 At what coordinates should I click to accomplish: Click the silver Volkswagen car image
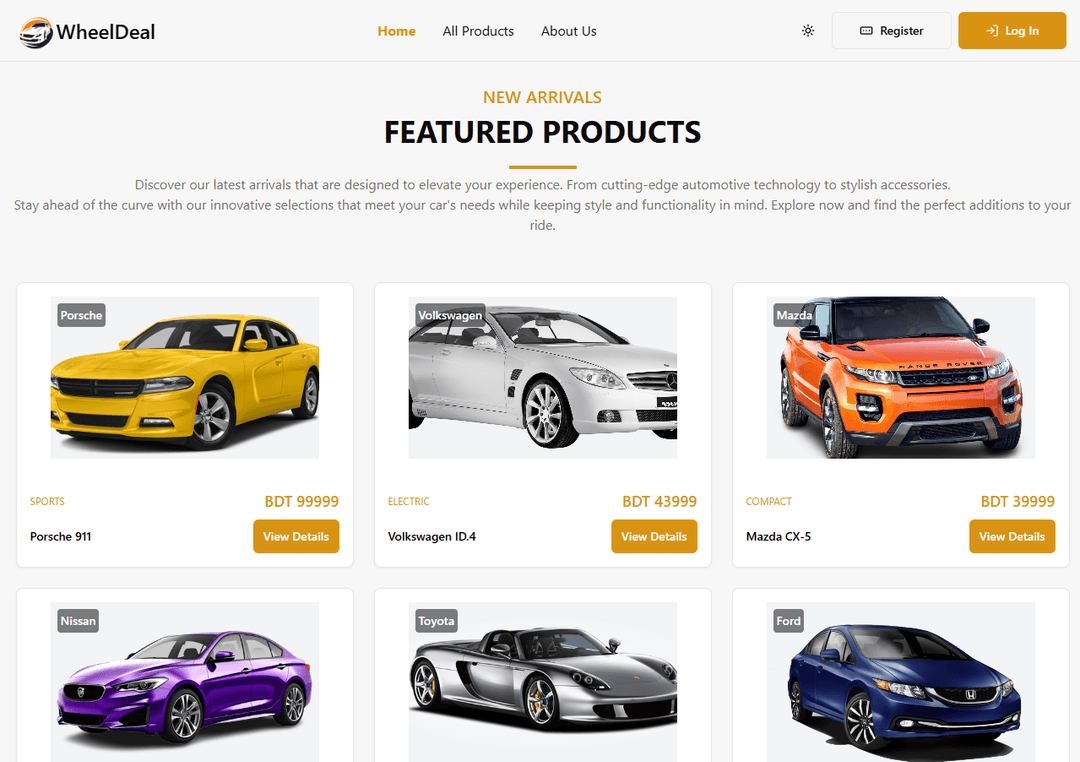click(543, 378)
